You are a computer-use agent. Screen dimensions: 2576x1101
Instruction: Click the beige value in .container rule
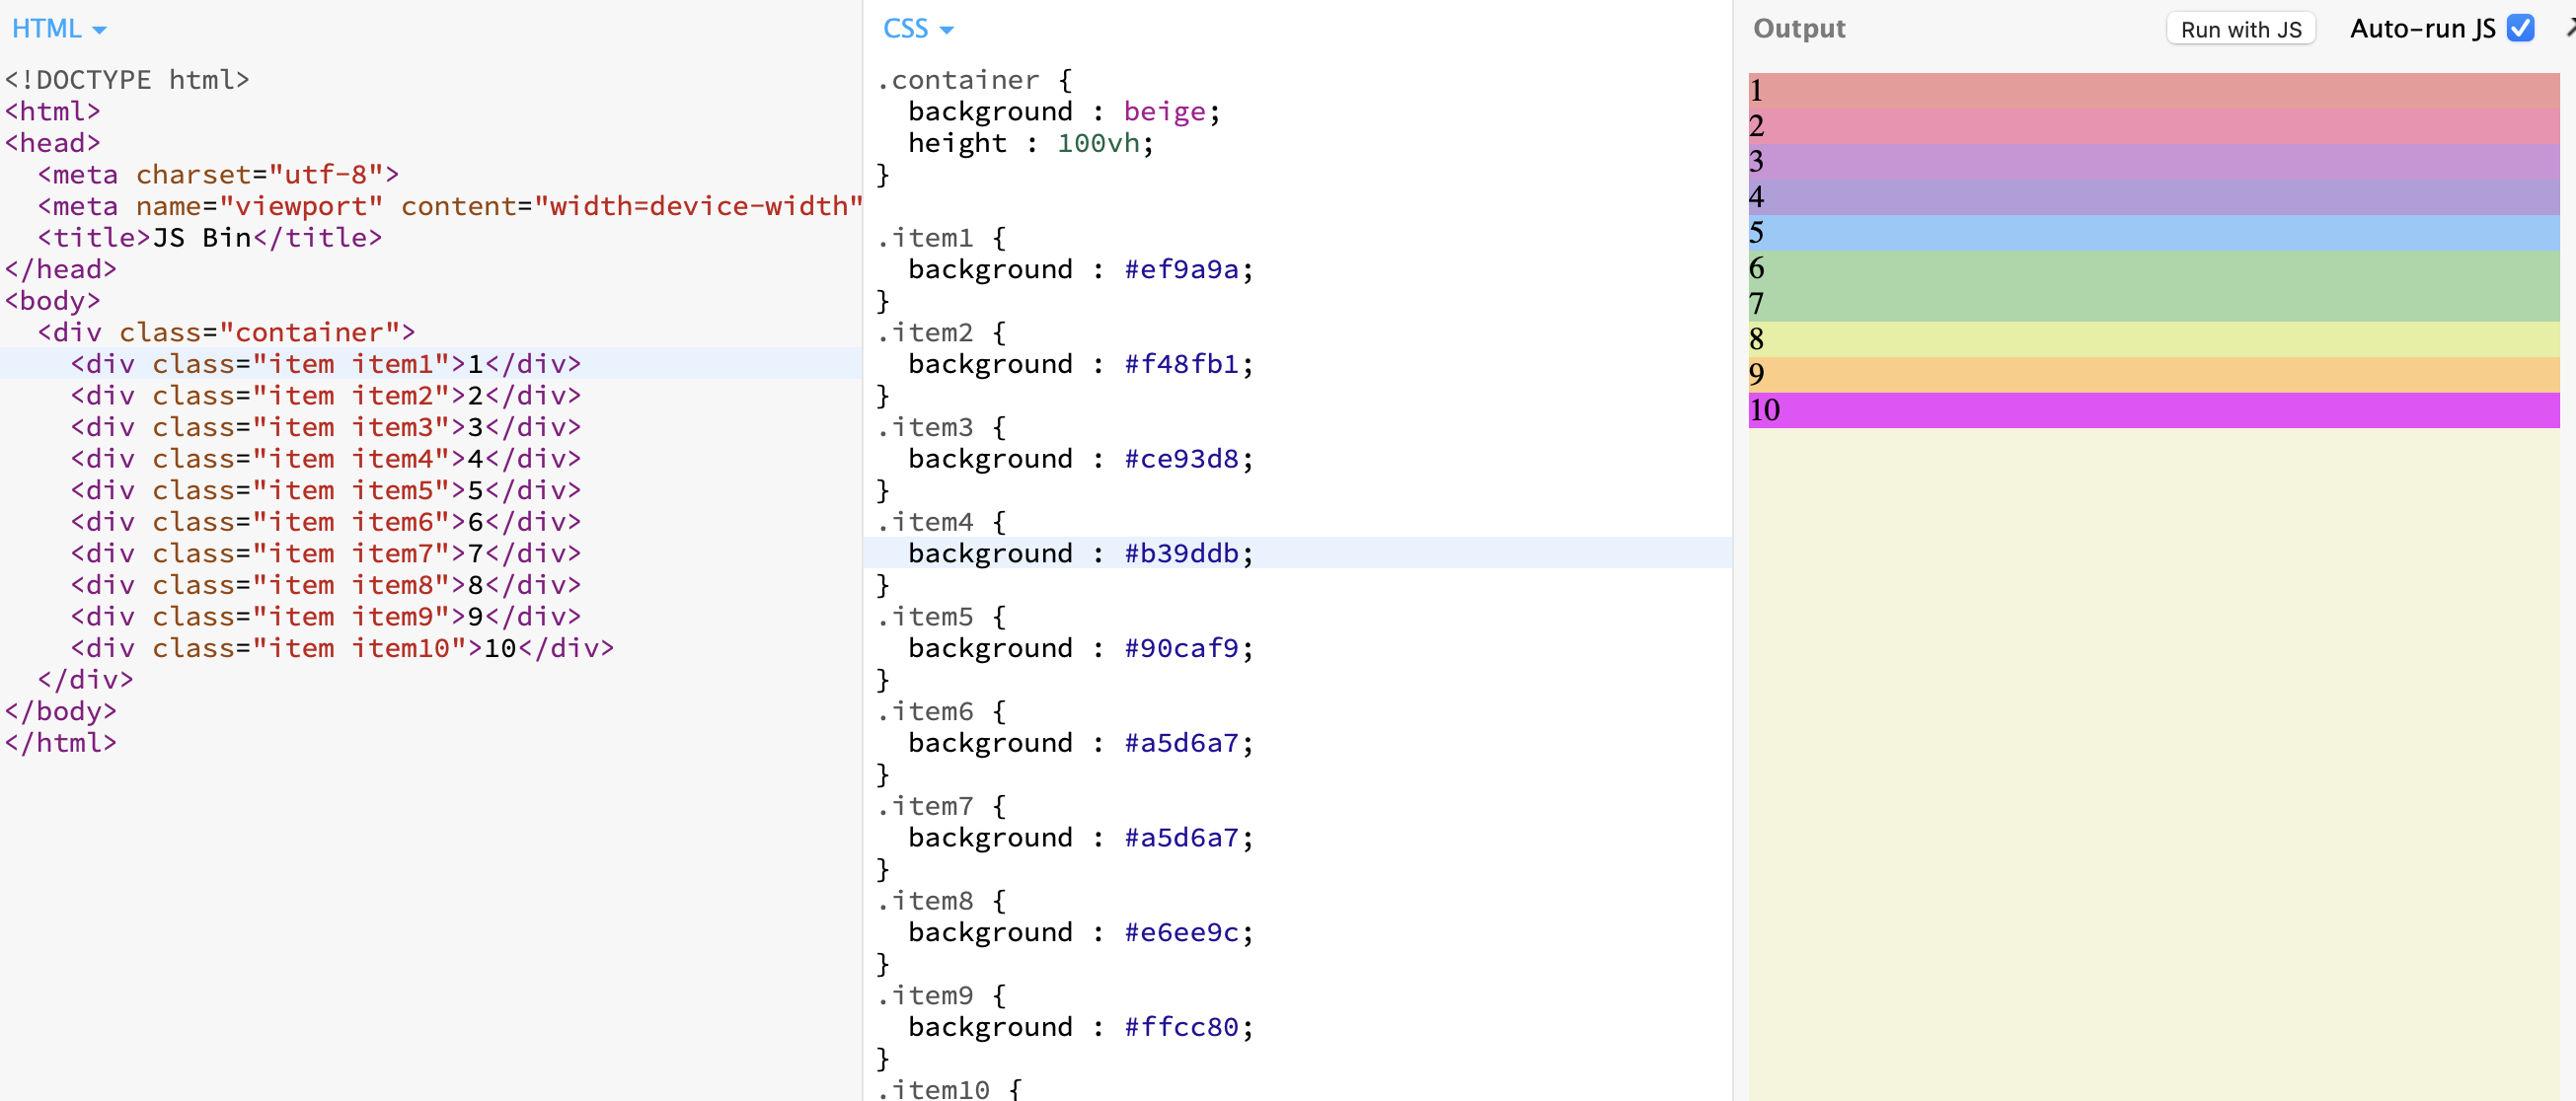tap(1164, 111)
